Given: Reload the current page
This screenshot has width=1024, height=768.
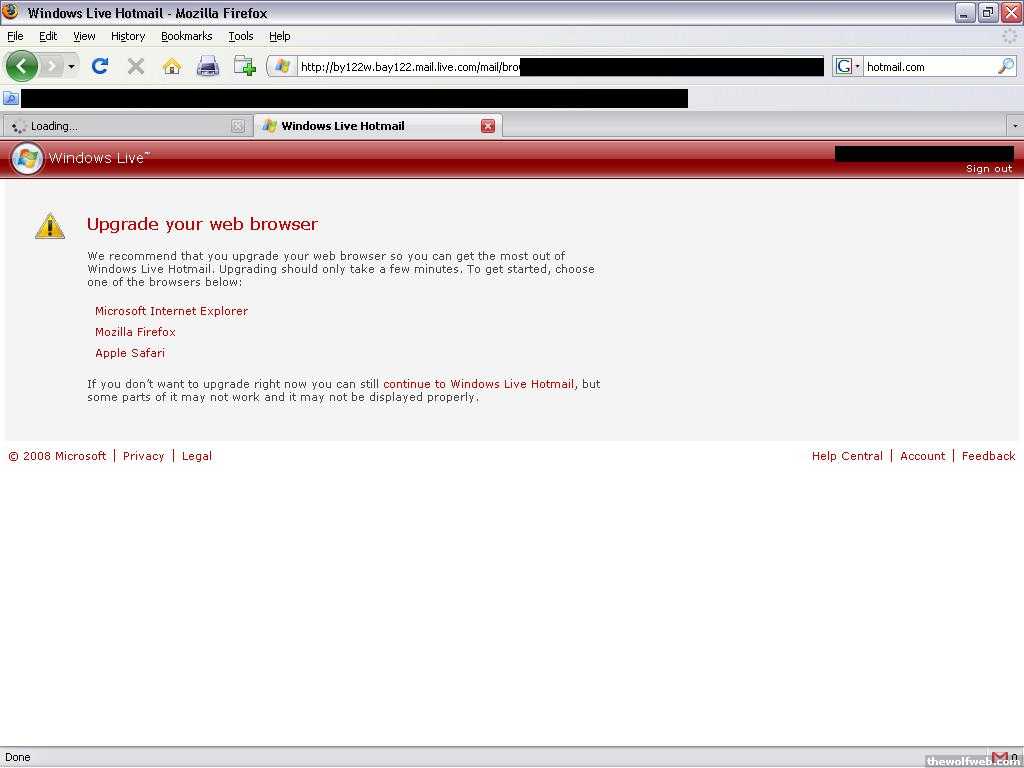Looking at the screenshot, I should coord(99,66).
